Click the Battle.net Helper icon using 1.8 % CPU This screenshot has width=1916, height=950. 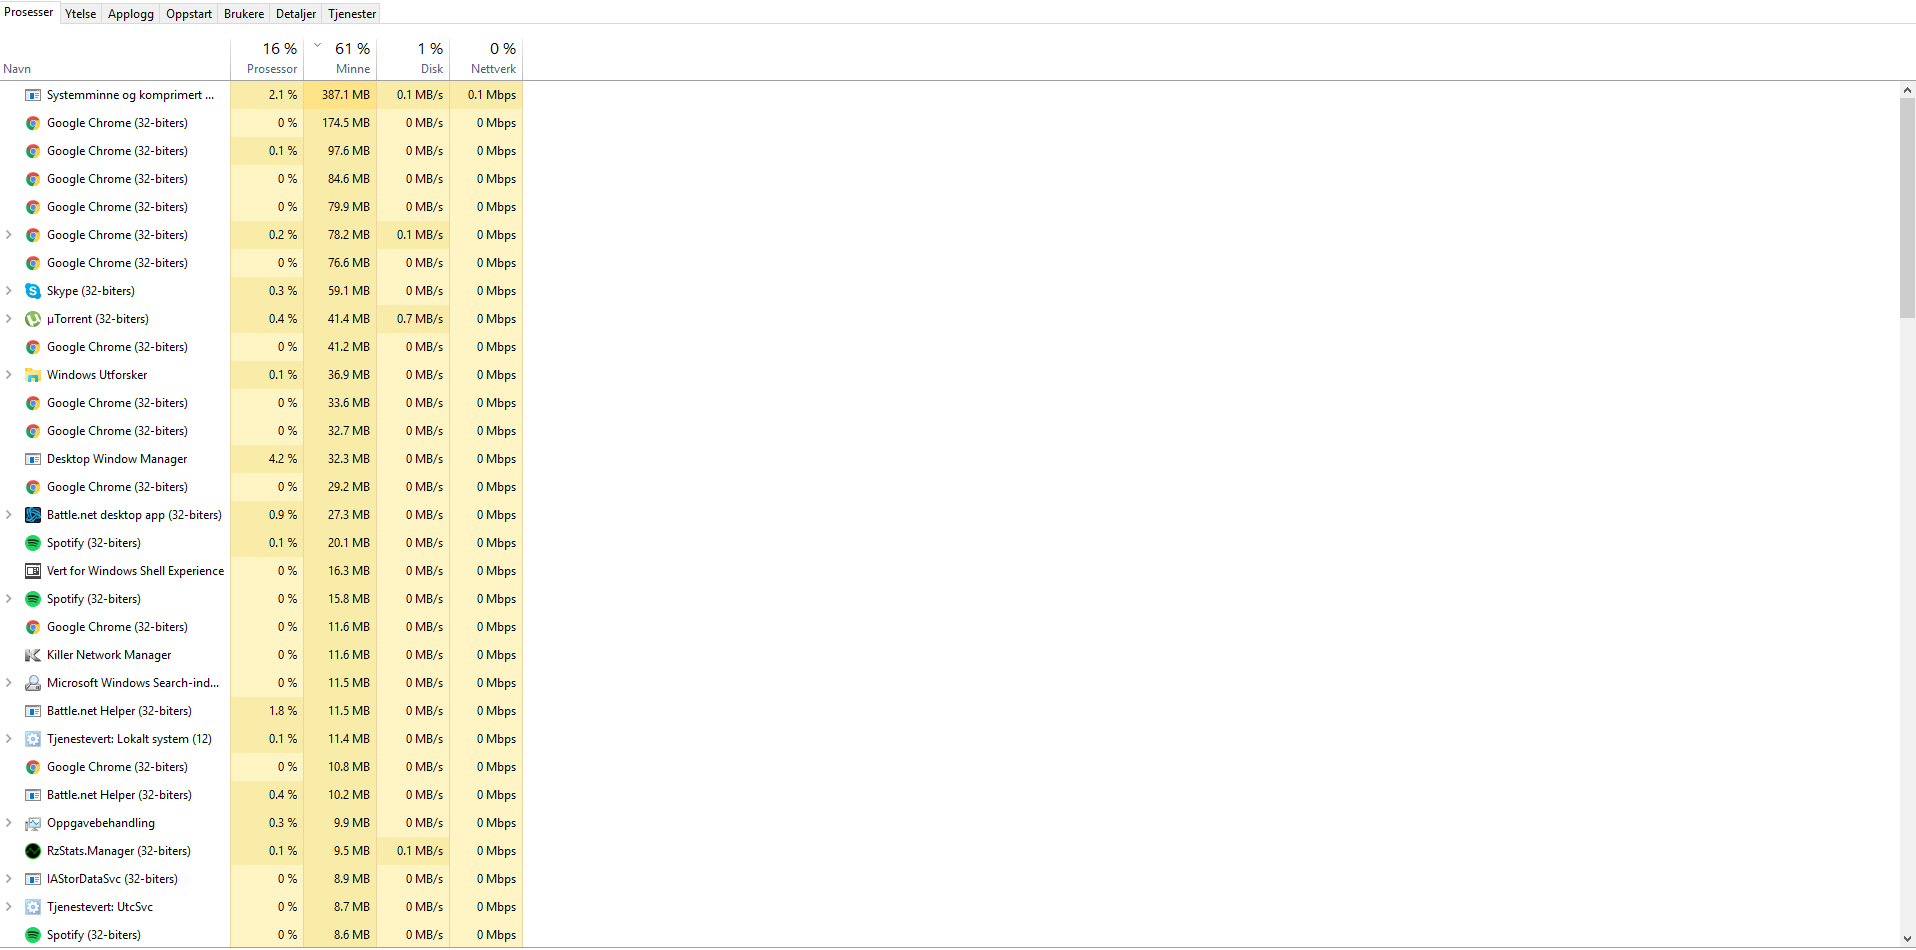(33, 711)
